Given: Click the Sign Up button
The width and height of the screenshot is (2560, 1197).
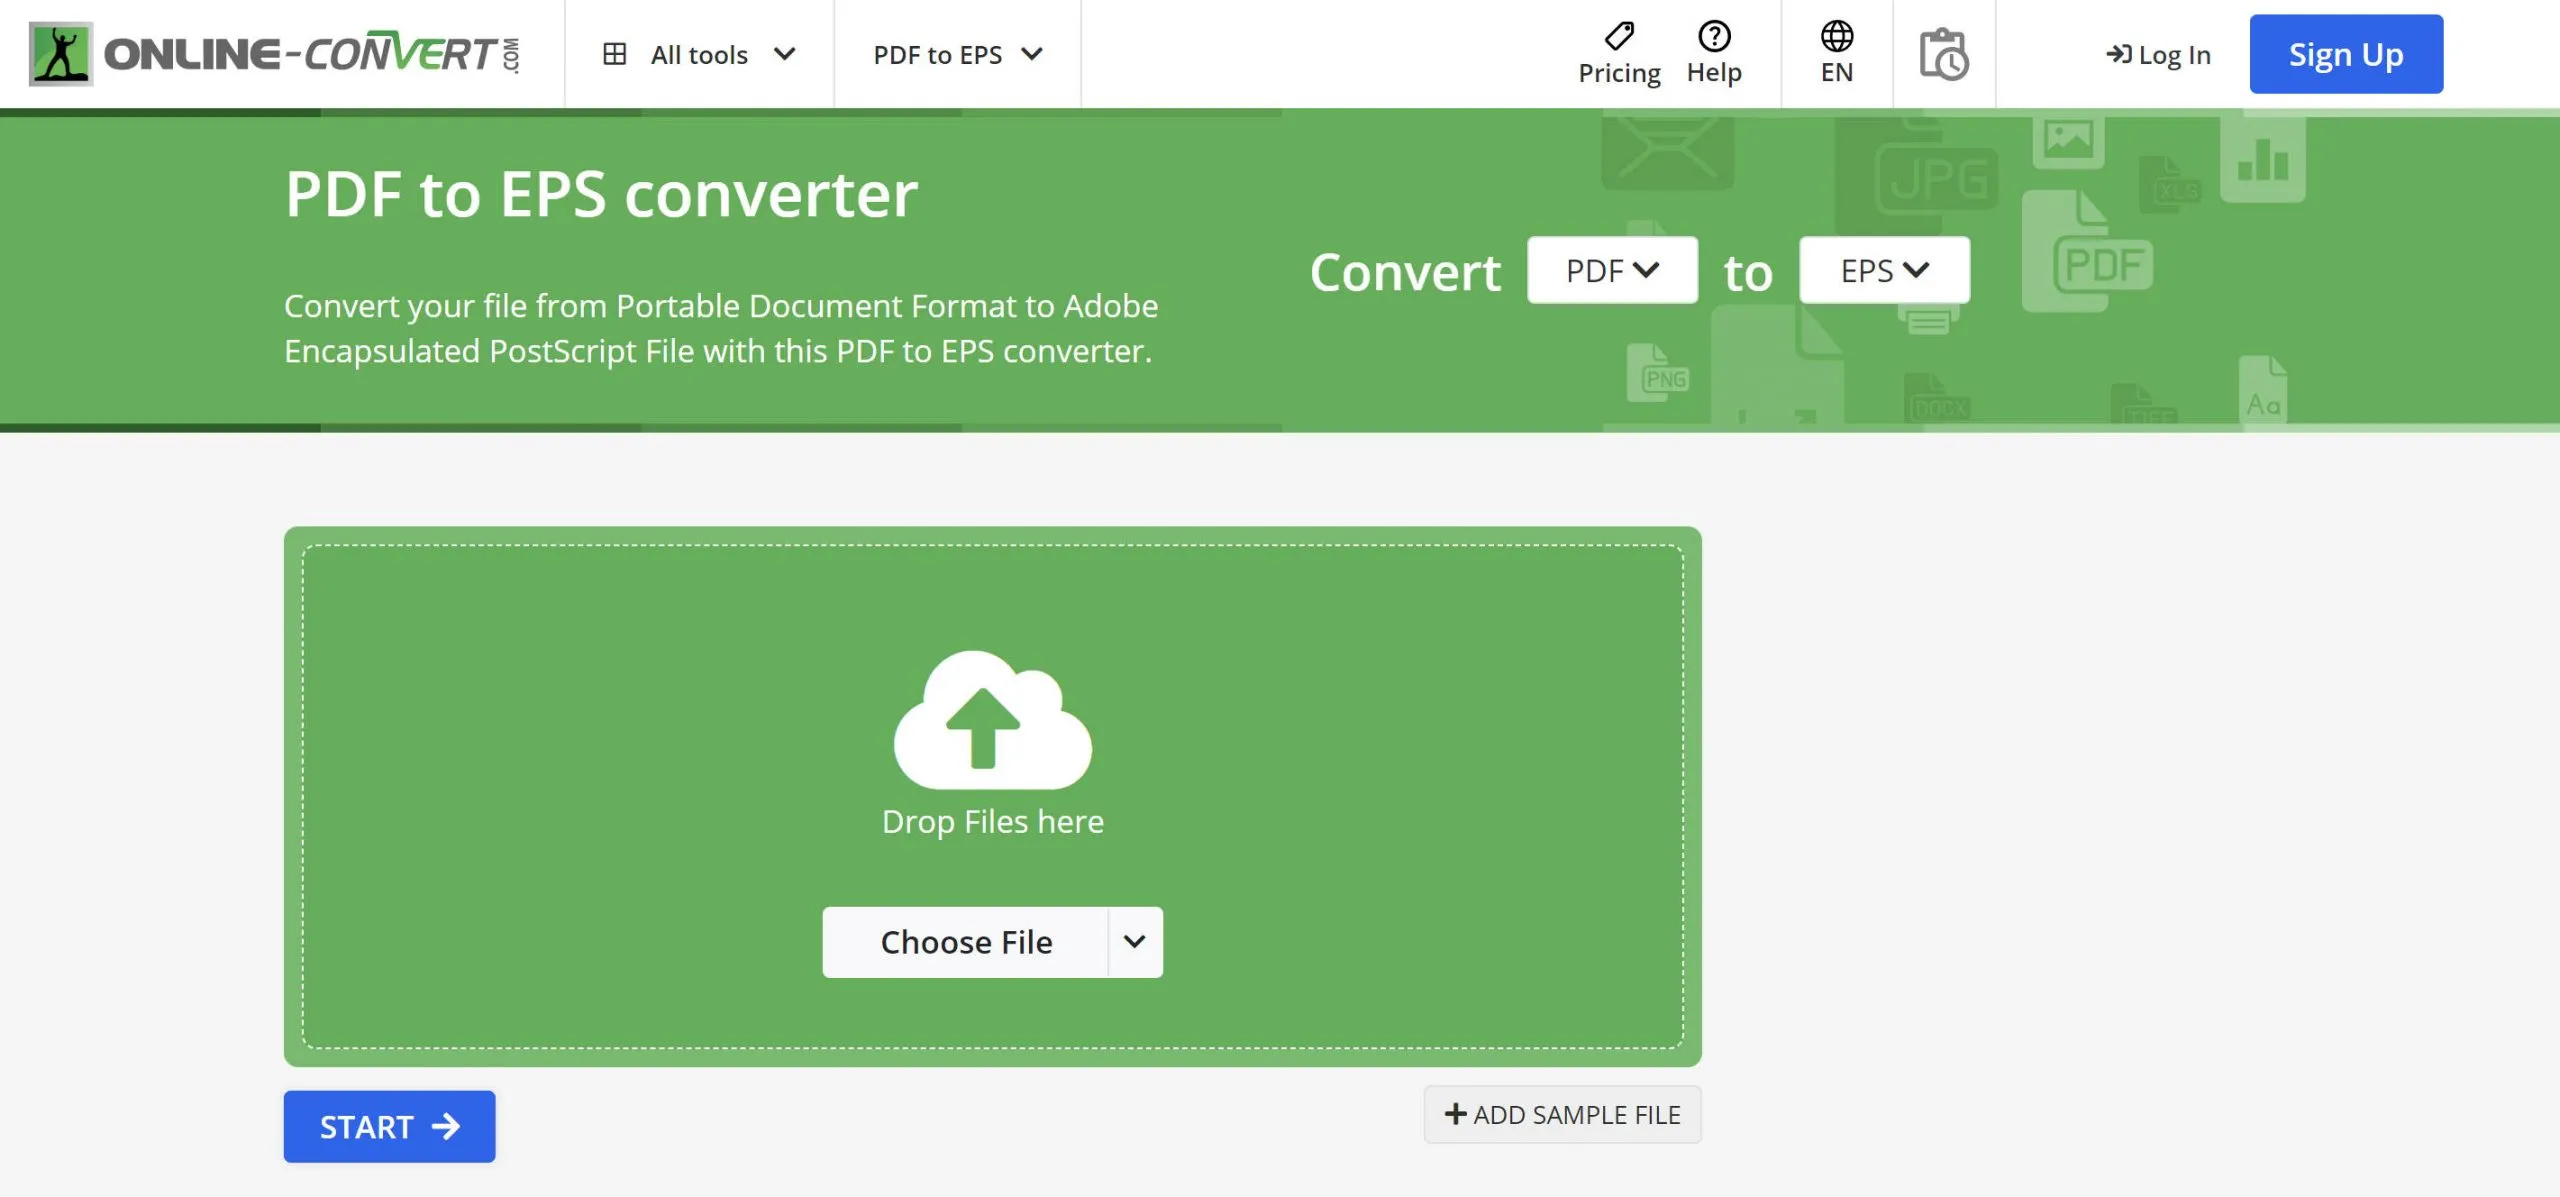Looking at the screenshot, I should 2346,52.
